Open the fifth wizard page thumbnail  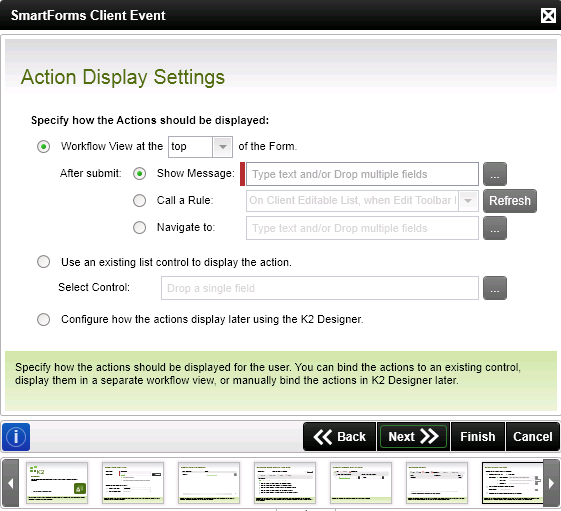click(361, 483)
